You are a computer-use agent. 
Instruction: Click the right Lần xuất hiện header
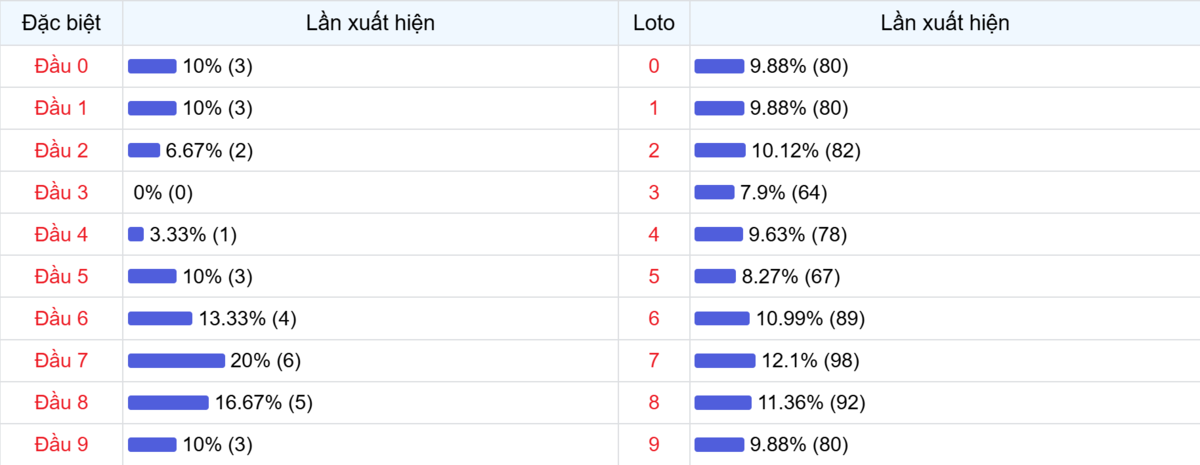pos(944,23)
